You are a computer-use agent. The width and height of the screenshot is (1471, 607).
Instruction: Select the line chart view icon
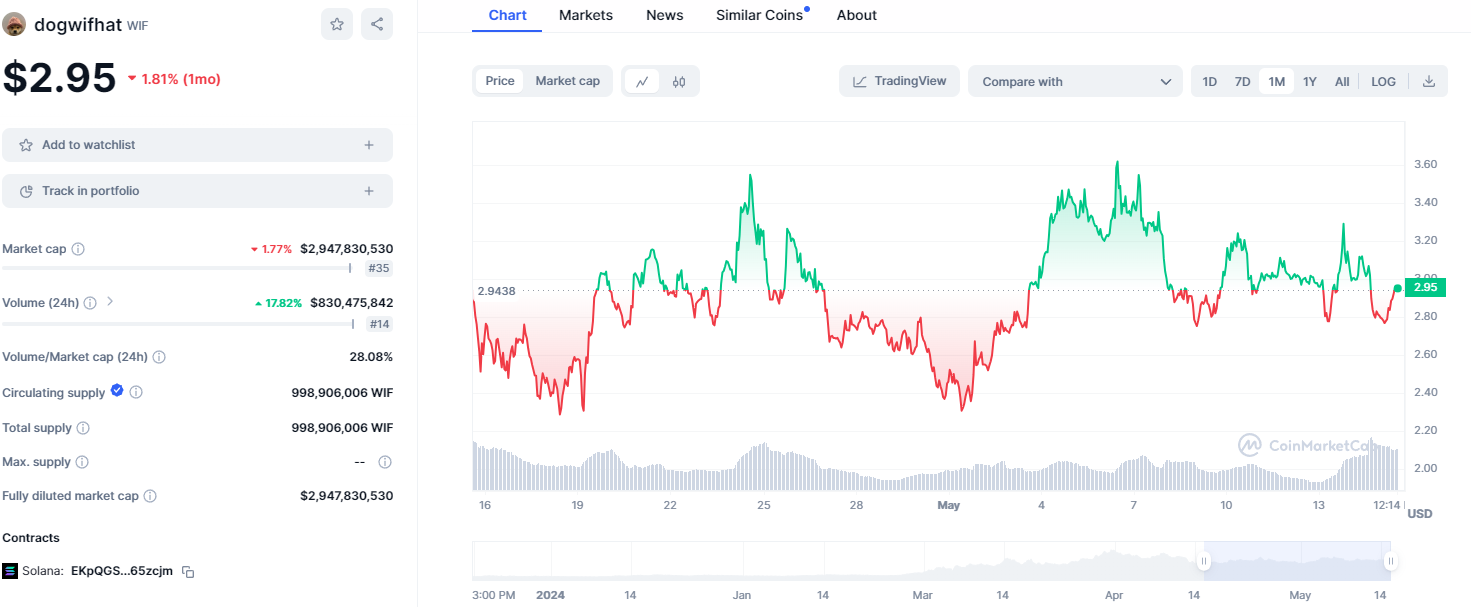[642, 82]
